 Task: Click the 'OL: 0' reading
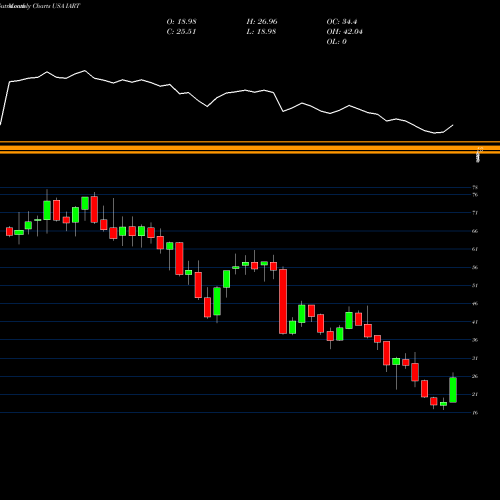336,42
